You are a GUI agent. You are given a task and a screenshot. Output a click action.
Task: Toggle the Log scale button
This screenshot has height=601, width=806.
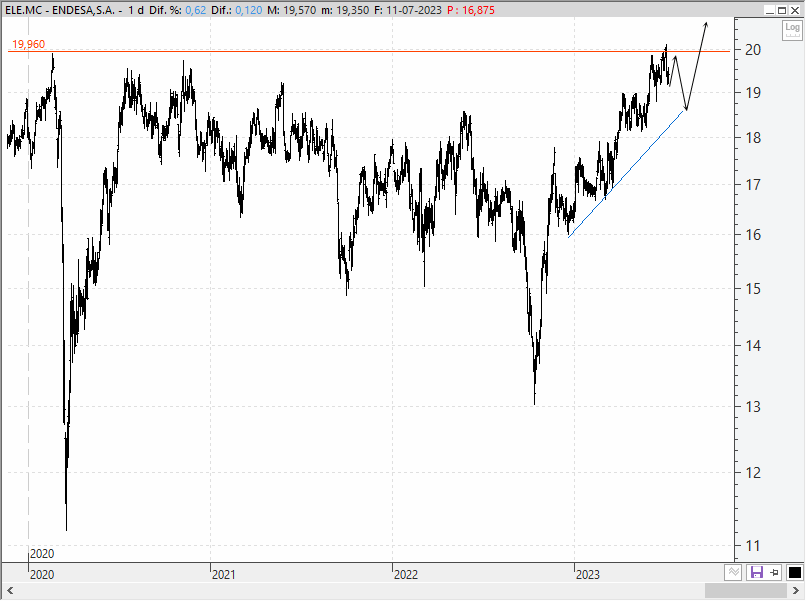(x=792, y=30)
